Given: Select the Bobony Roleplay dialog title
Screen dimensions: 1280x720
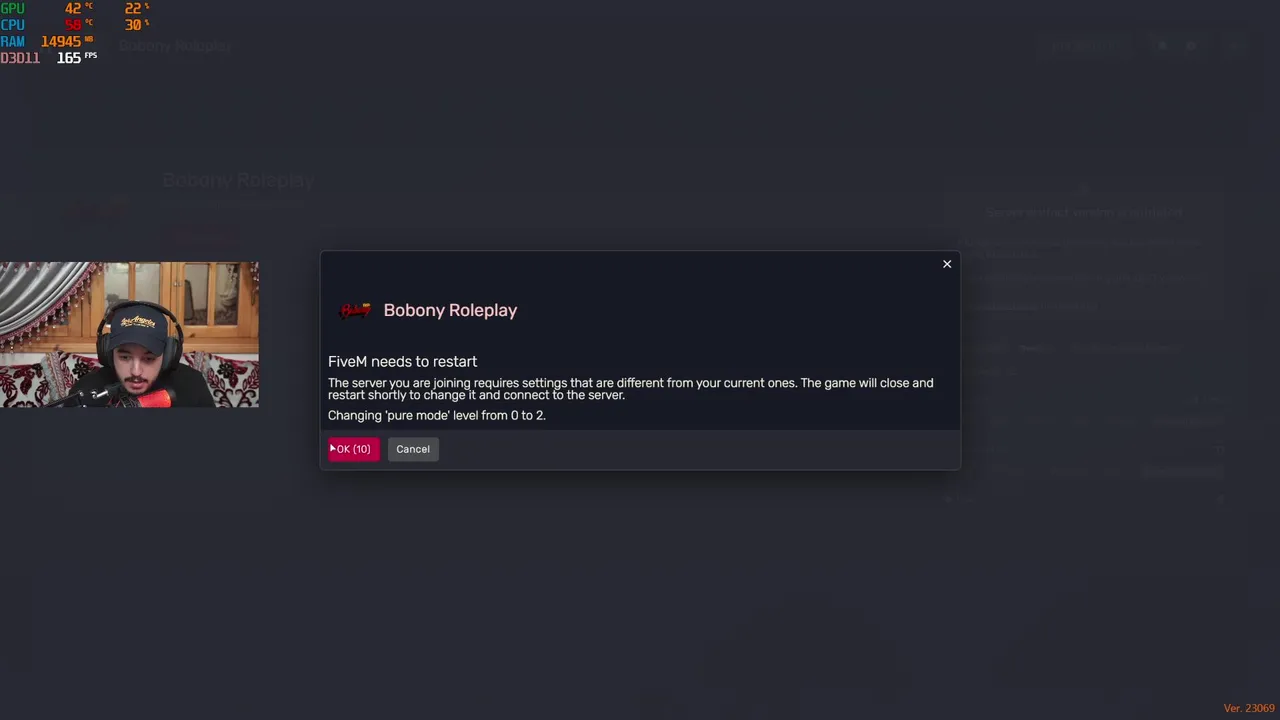Looking at the screenshot, I should point(450,310).
